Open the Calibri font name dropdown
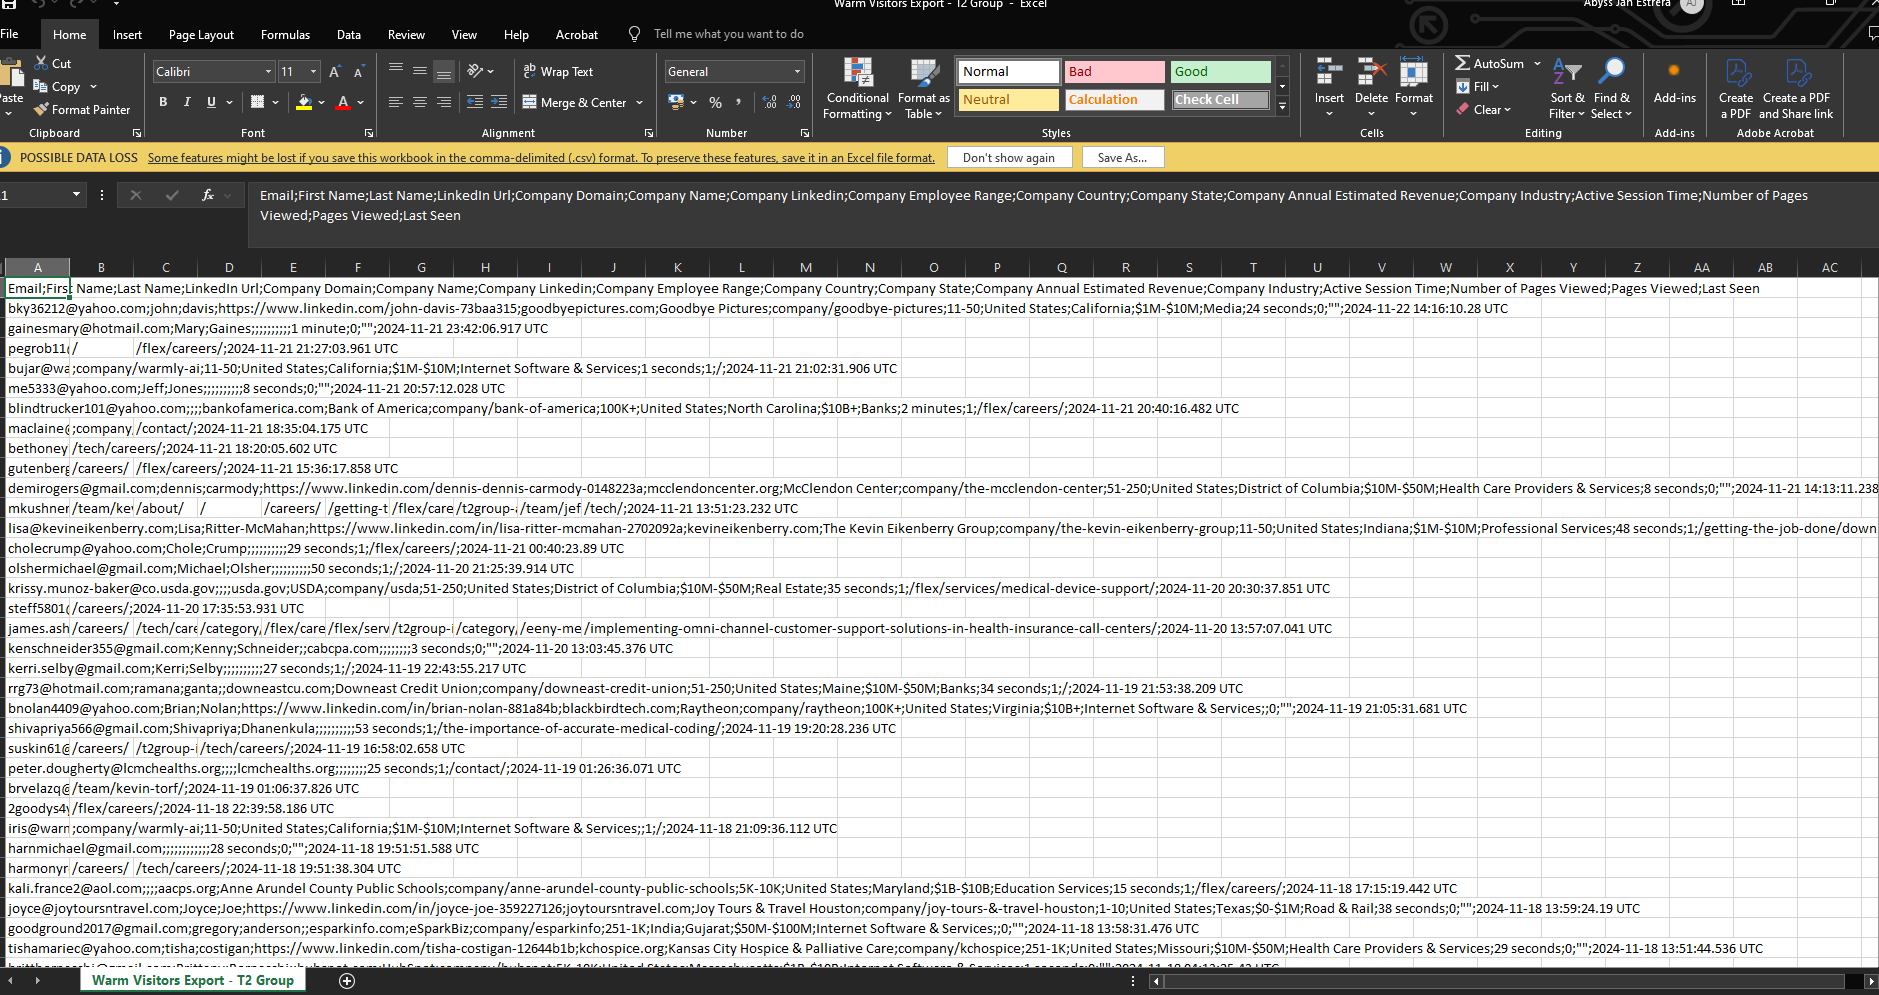Screen dimensions: 1879x995 pos(268,72)
